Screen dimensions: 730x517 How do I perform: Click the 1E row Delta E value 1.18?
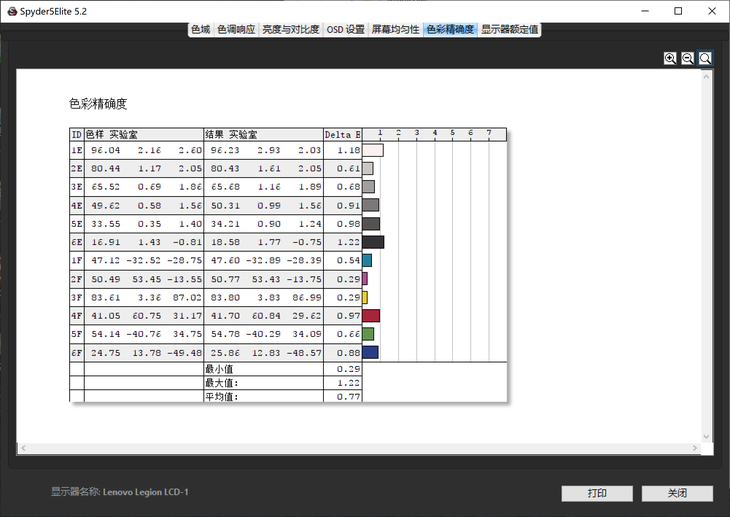[x=348, y=150]
